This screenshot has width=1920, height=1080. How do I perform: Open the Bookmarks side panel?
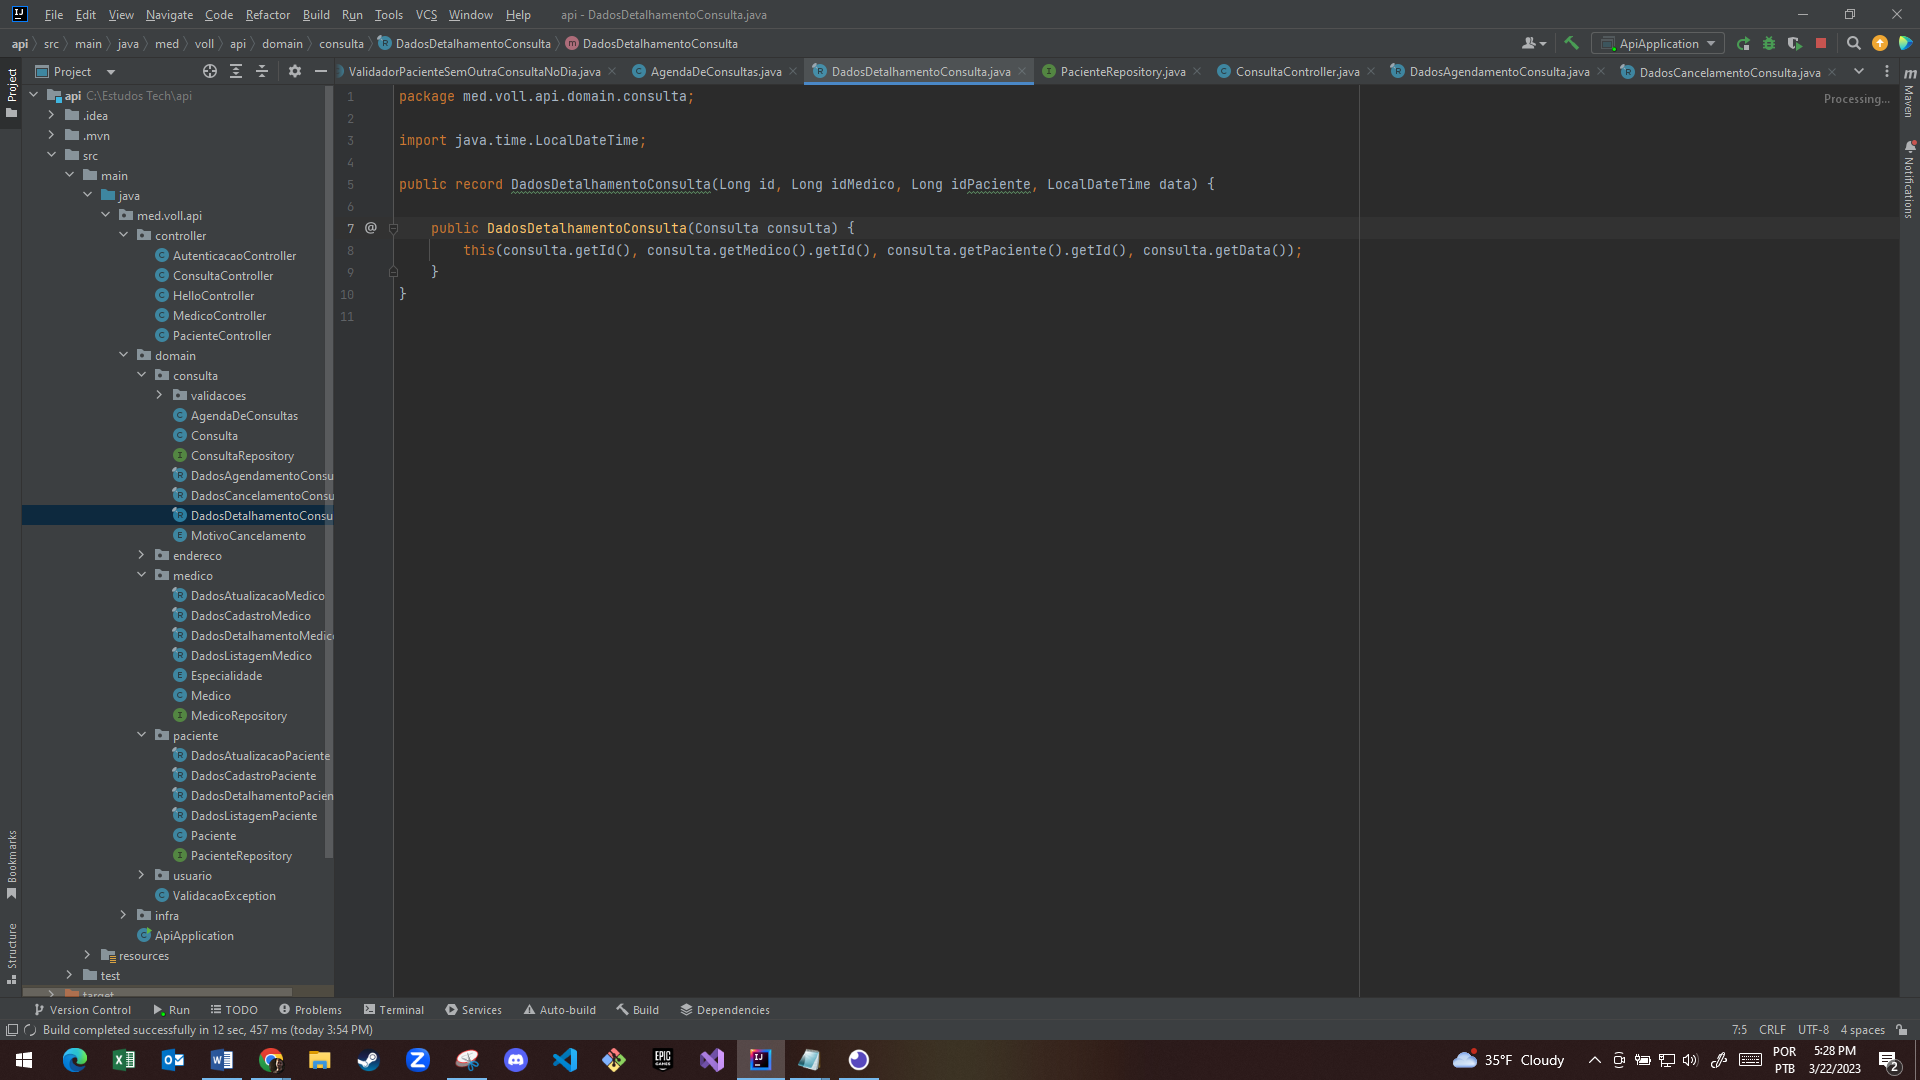(x=11, y=865)
